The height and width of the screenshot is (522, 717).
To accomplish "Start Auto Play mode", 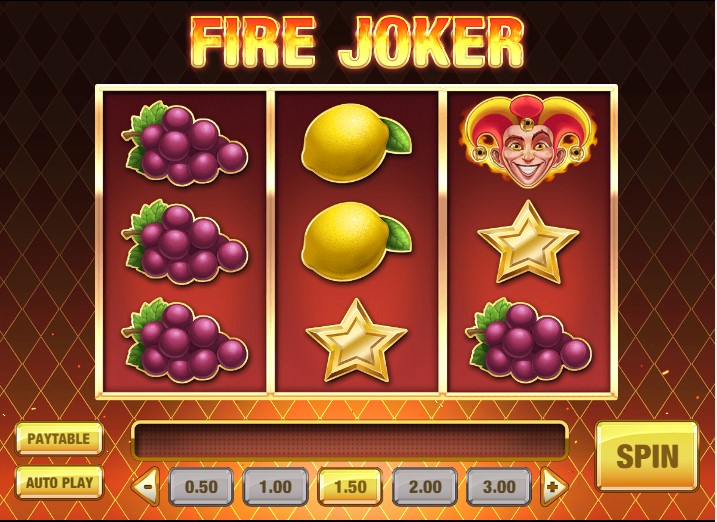I will 59,483.
